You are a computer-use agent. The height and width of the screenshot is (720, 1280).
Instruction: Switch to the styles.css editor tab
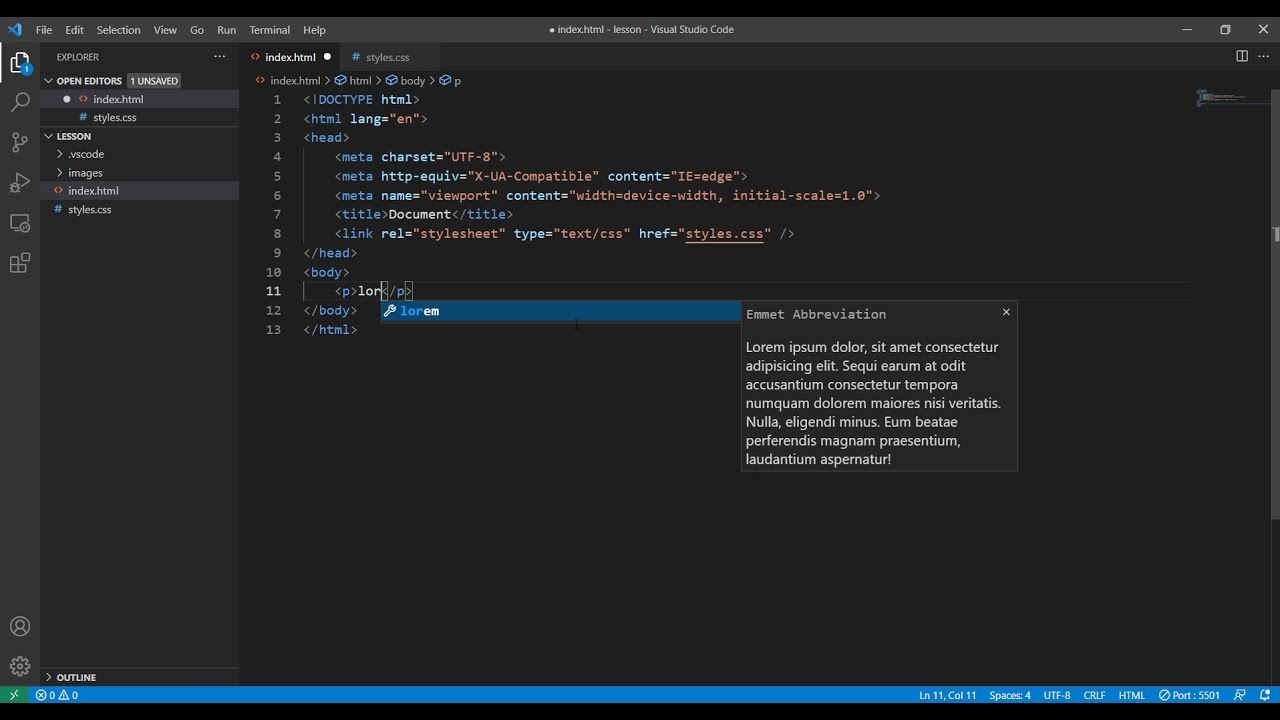point(388,57)
